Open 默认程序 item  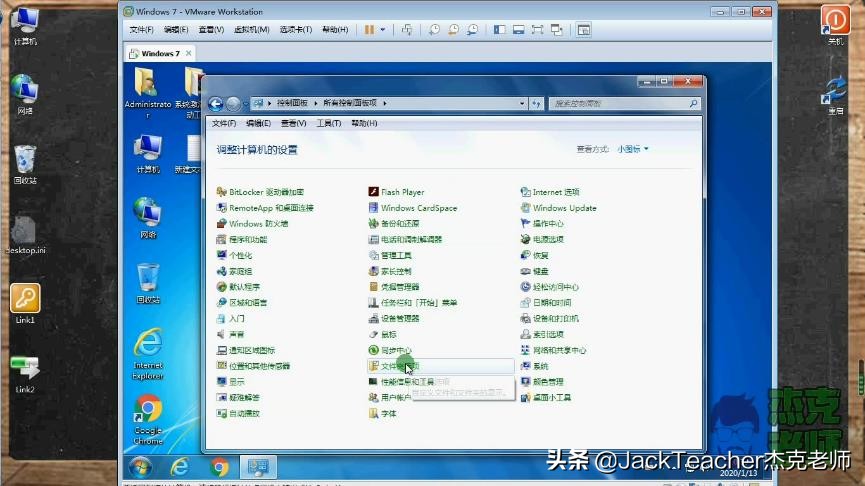[x=238, y=287]
